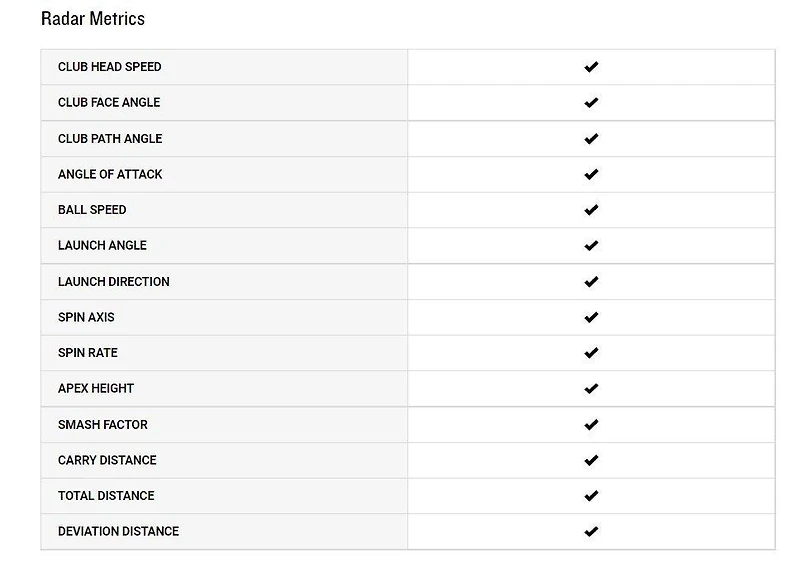The height and width of the screenshot is (572, 800).
Task: Click the Spin Rate checkmark
Action: pos(591,353)
